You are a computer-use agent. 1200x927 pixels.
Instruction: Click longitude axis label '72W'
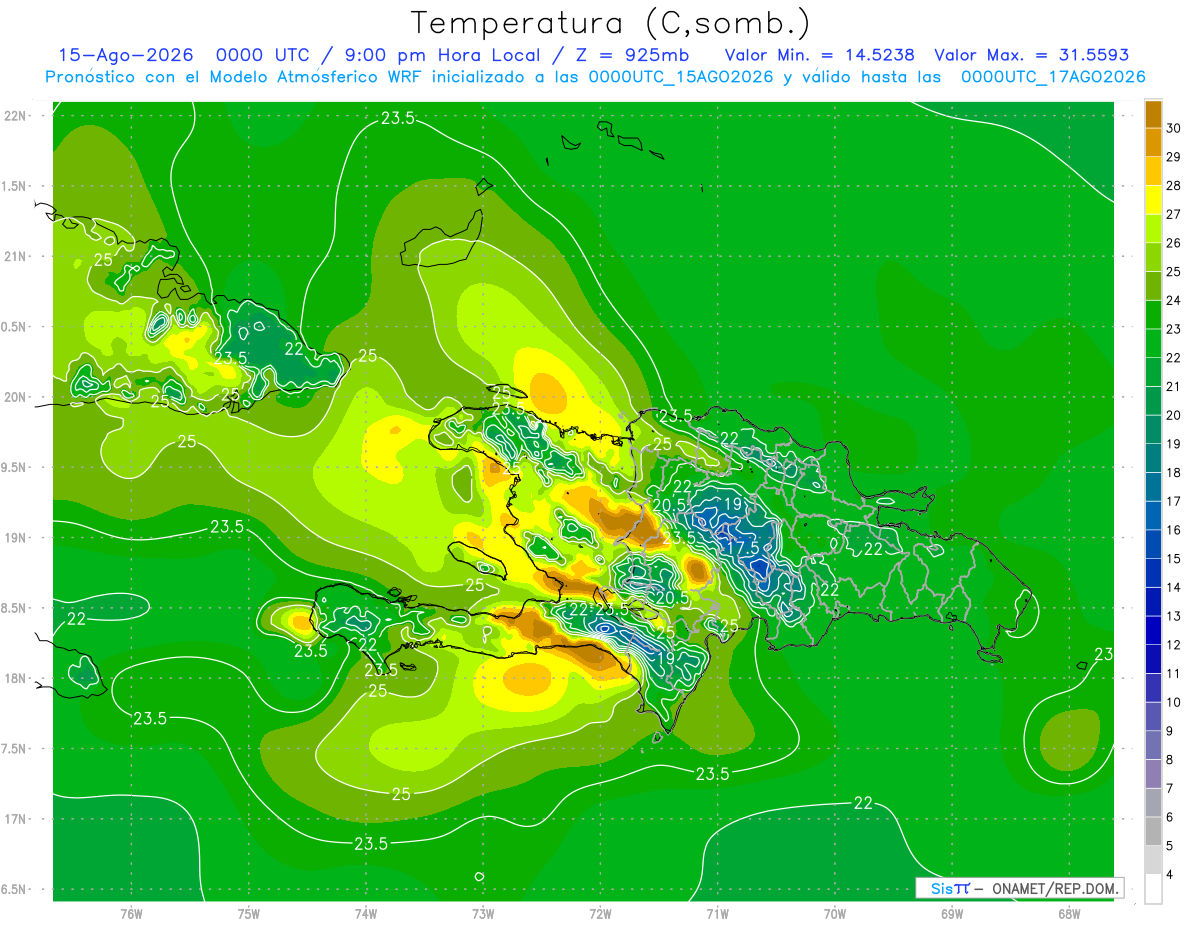pos(601,913)
